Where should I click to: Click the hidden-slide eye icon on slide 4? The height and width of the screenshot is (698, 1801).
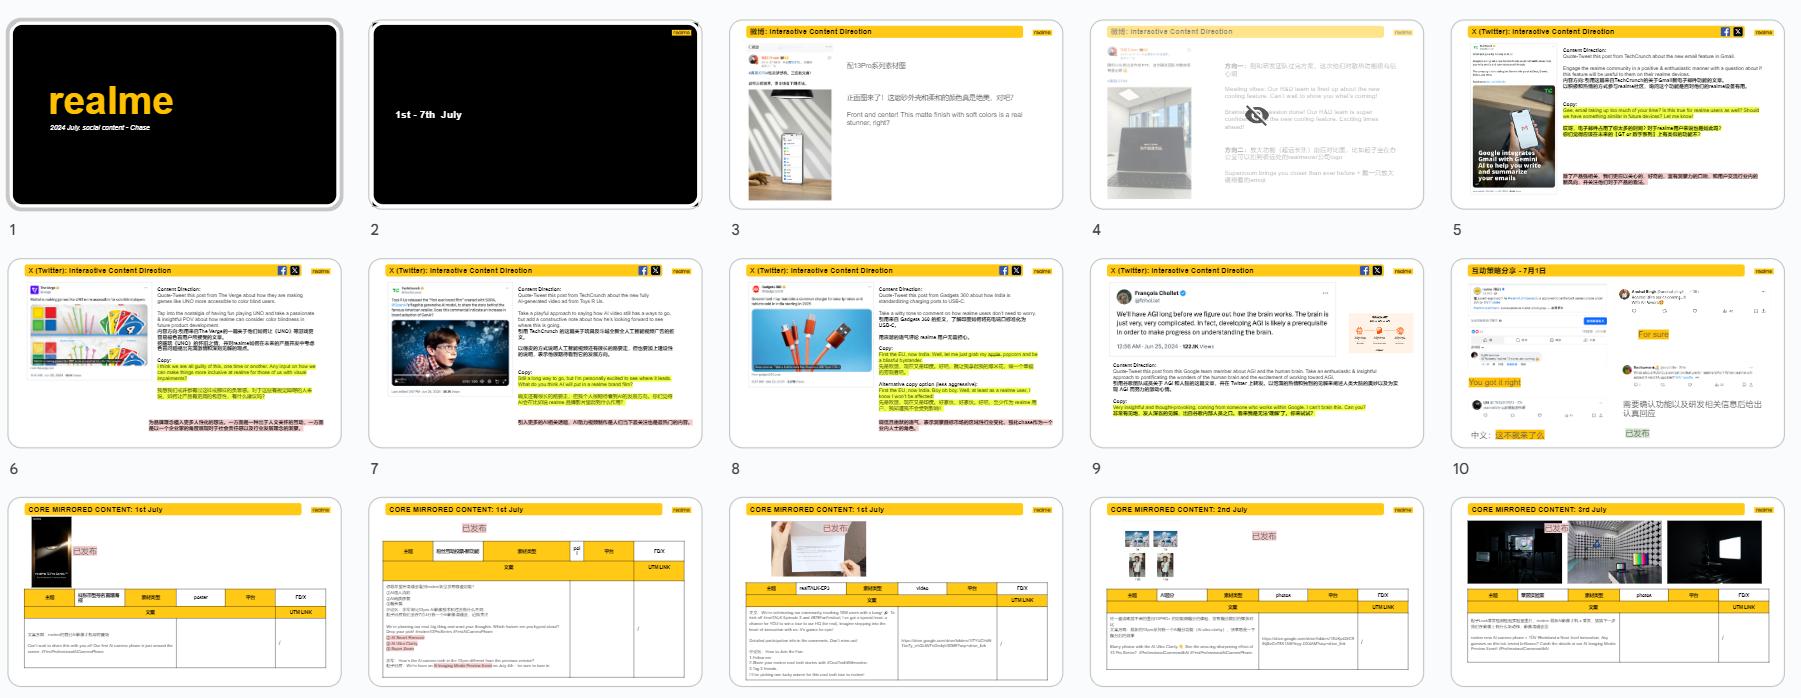[1256, 117]
